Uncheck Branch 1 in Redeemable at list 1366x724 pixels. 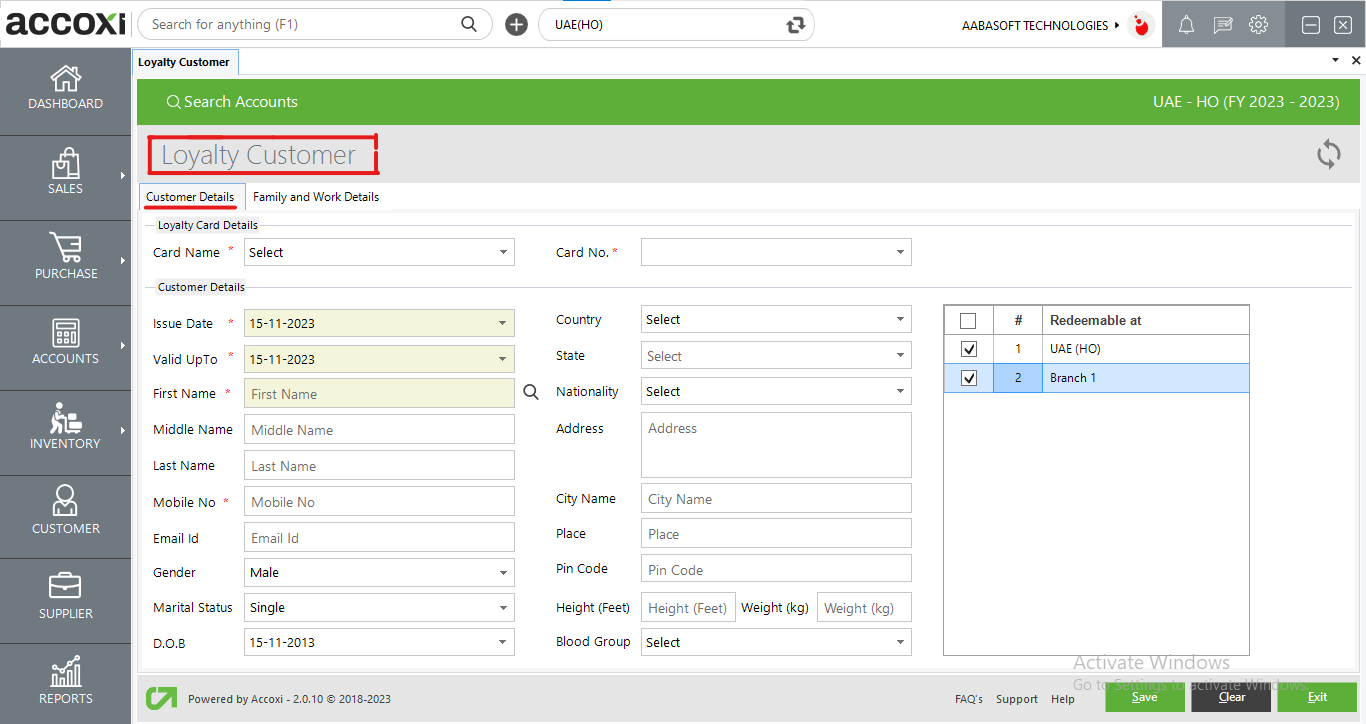(968, 377)
